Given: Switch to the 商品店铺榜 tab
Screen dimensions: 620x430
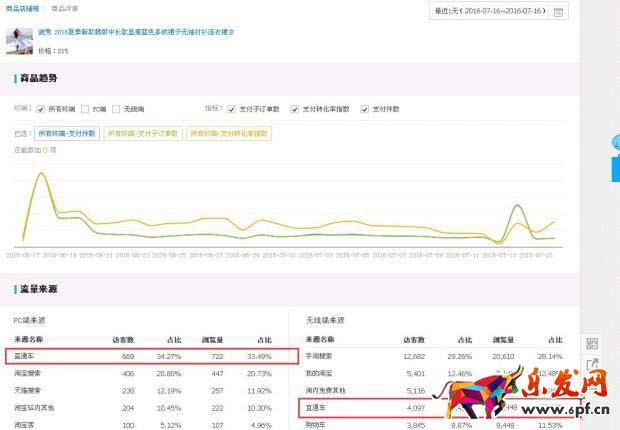Looking at the screenshot, I should pyautogui.click(x=22, y=8).
